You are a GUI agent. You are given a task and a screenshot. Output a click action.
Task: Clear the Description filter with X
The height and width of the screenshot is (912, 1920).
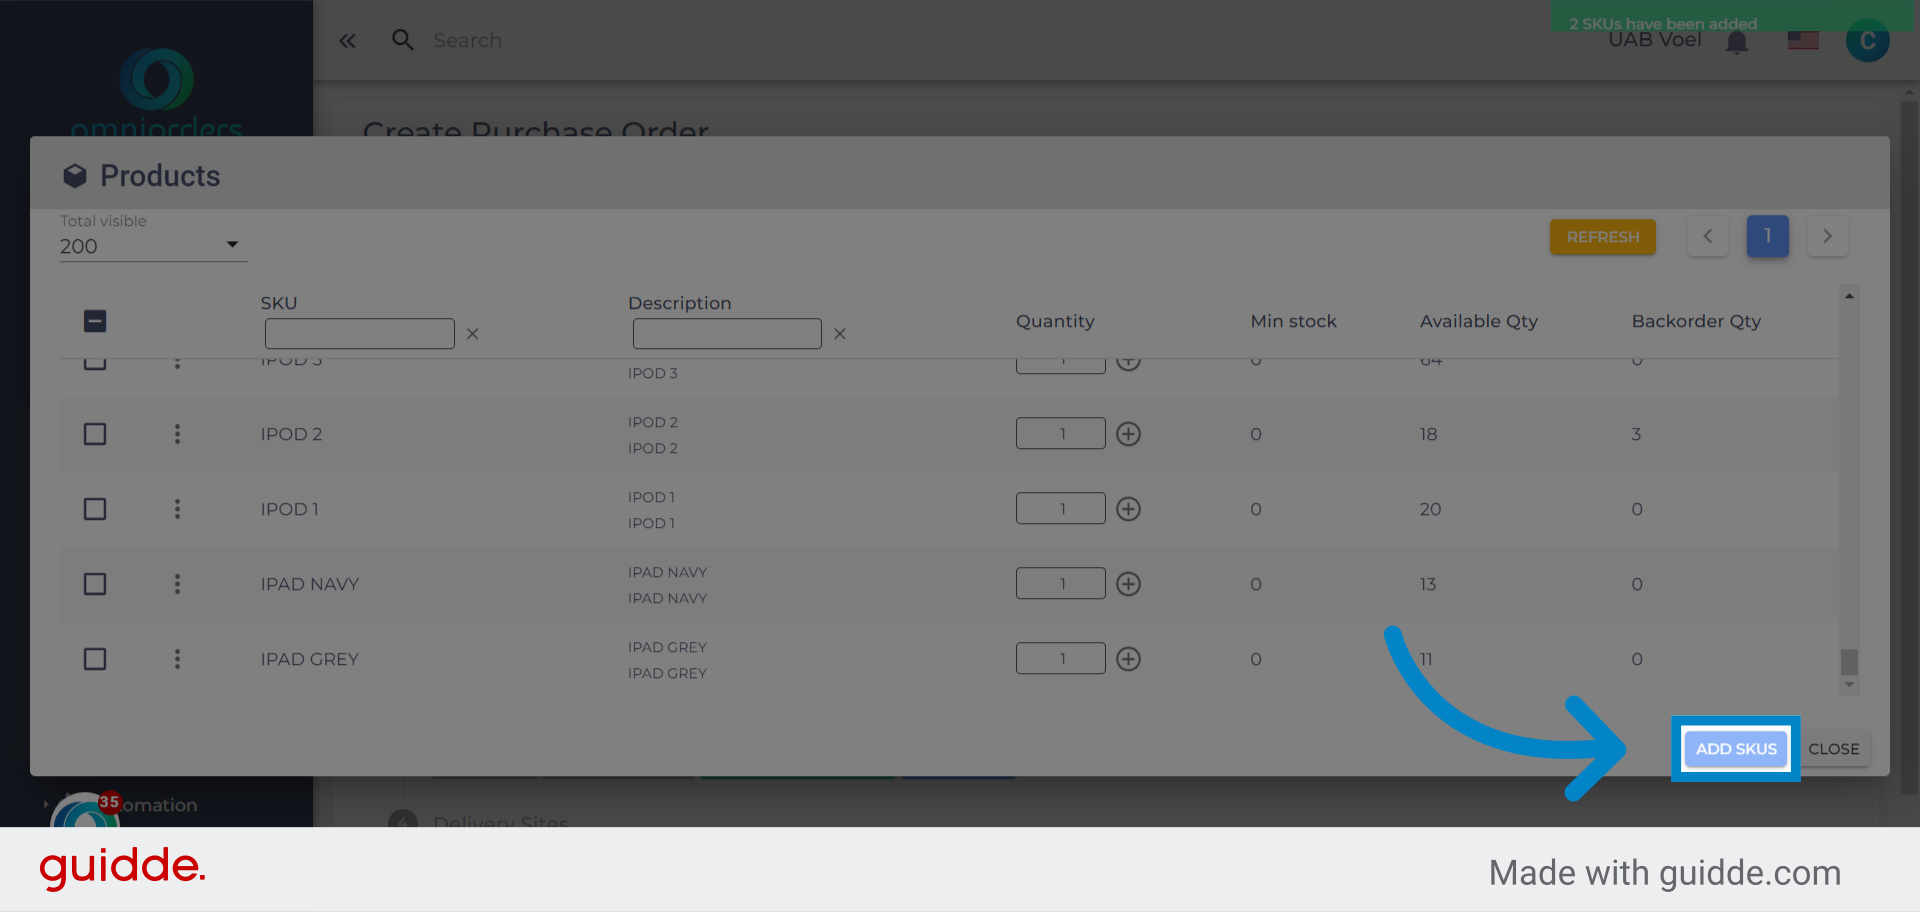pyautogui.click(x=840, y=334)
